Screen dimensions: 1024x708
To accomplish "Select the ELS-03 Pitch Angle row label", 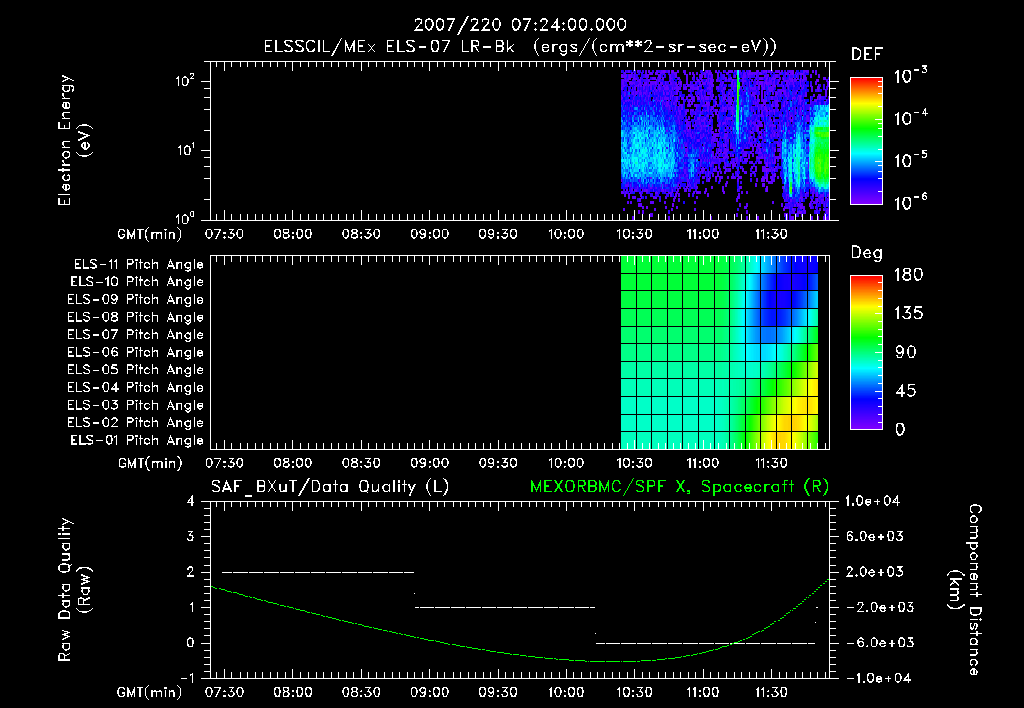I will tap(135, 405).
